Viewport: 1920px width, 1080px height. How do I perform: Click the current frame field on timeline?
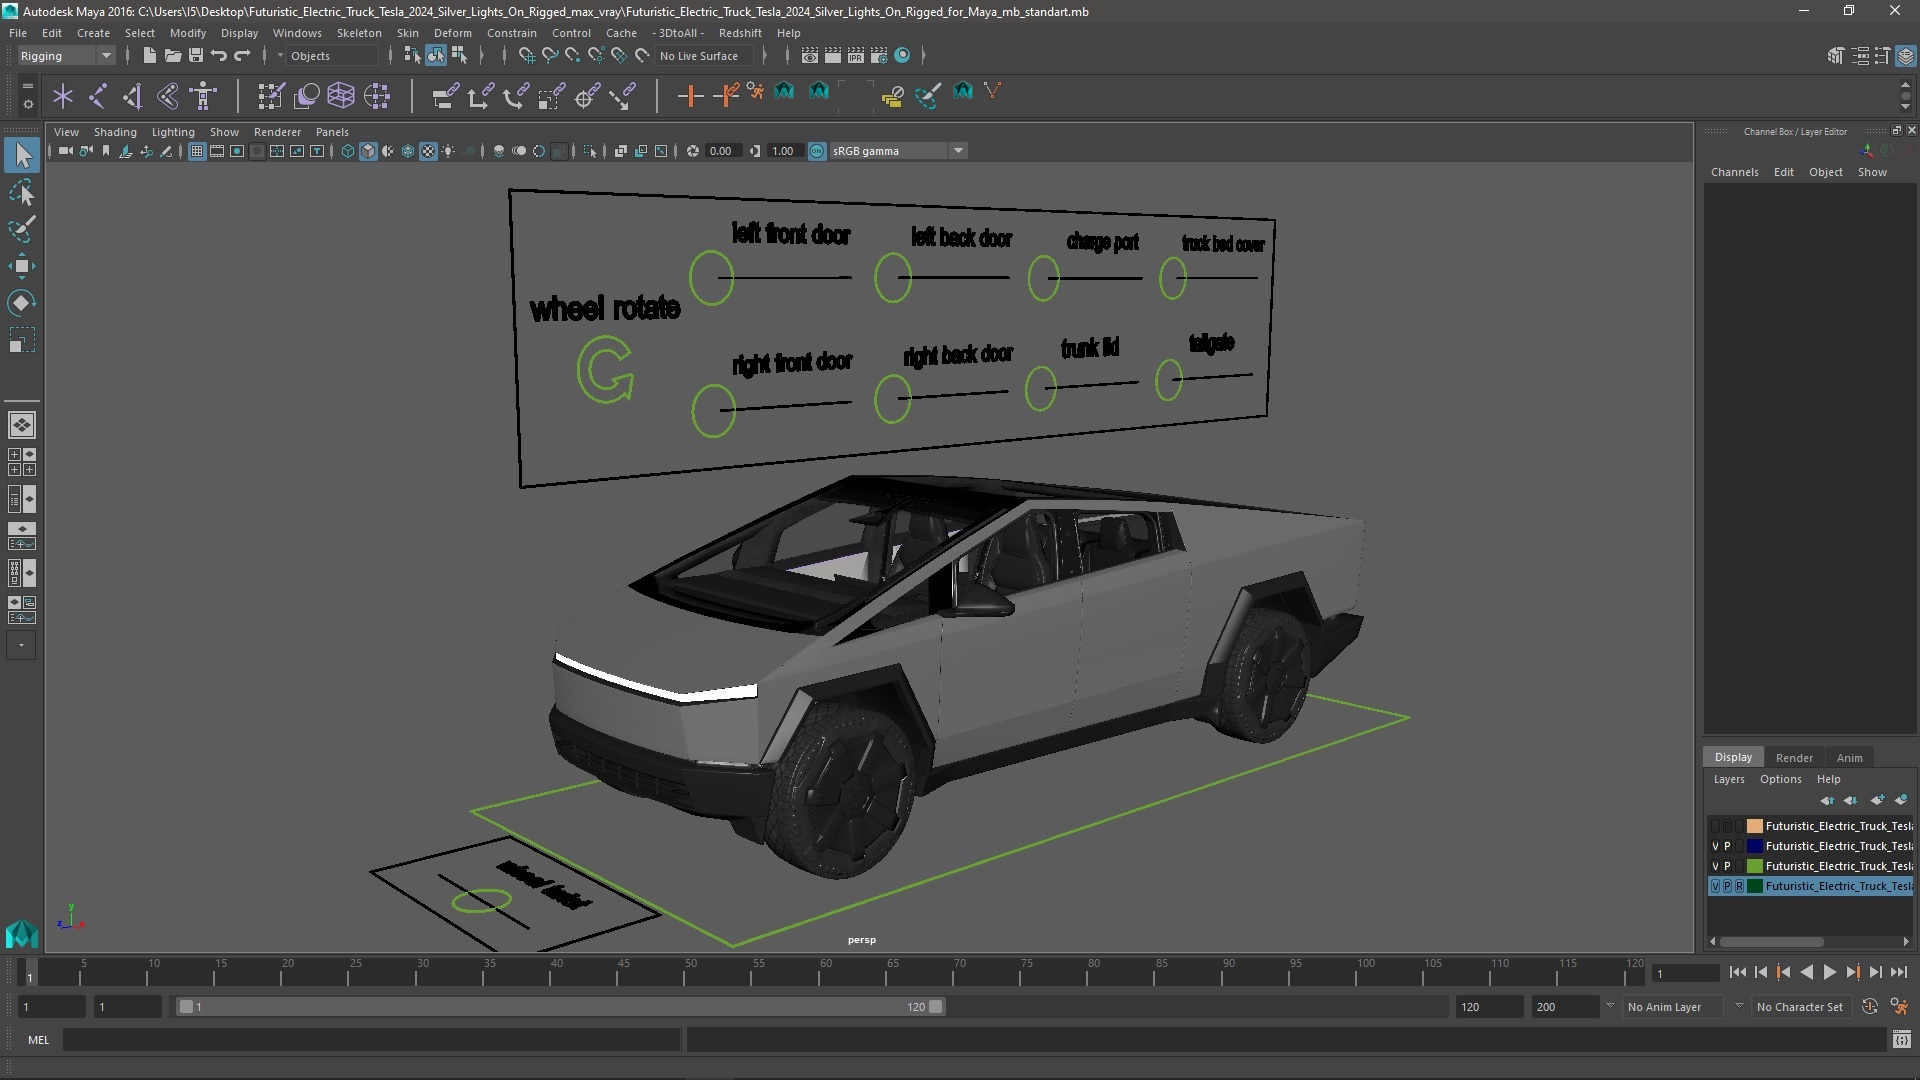point(1684,973)
